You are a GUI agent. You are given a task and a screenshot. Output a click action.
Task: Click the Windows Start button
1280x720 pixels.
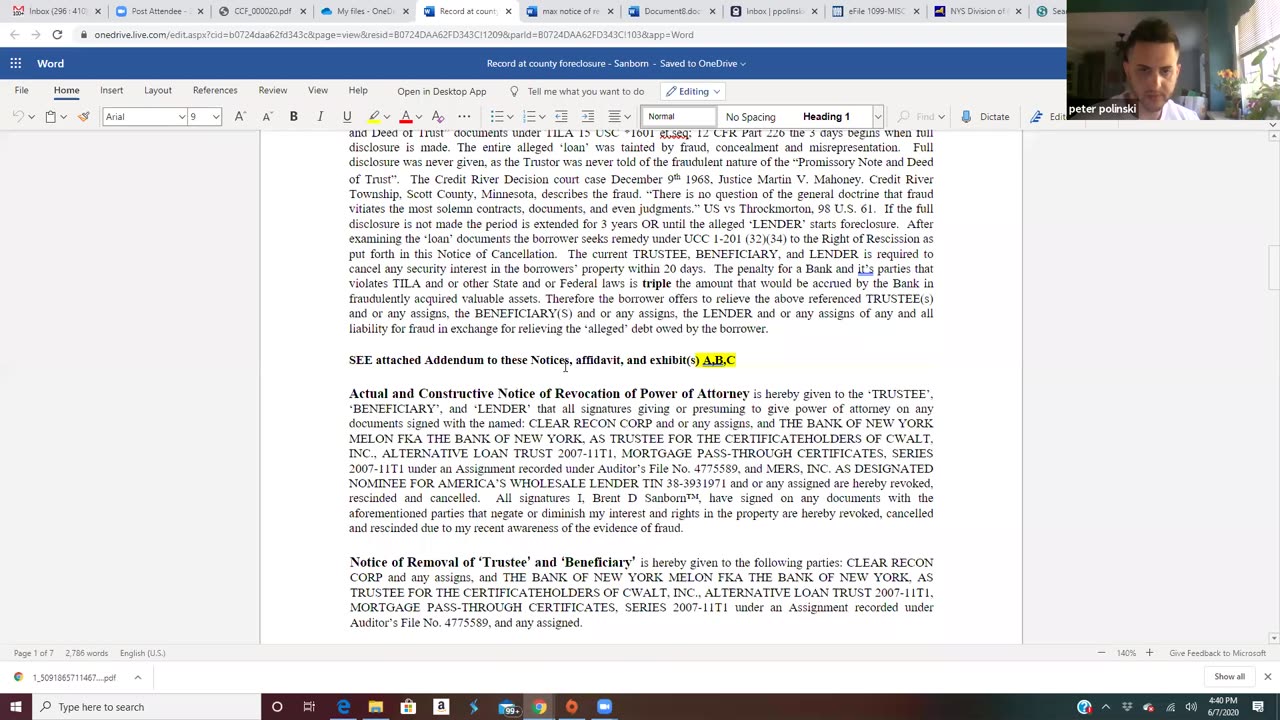point(17,707)
